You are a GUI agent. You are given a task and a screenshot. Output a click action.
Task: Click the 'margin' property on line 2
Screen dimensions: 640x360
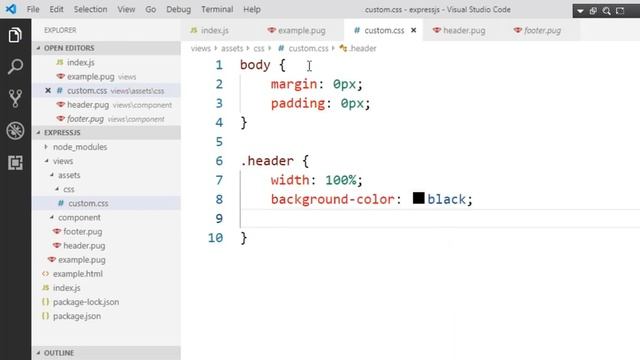294,84
